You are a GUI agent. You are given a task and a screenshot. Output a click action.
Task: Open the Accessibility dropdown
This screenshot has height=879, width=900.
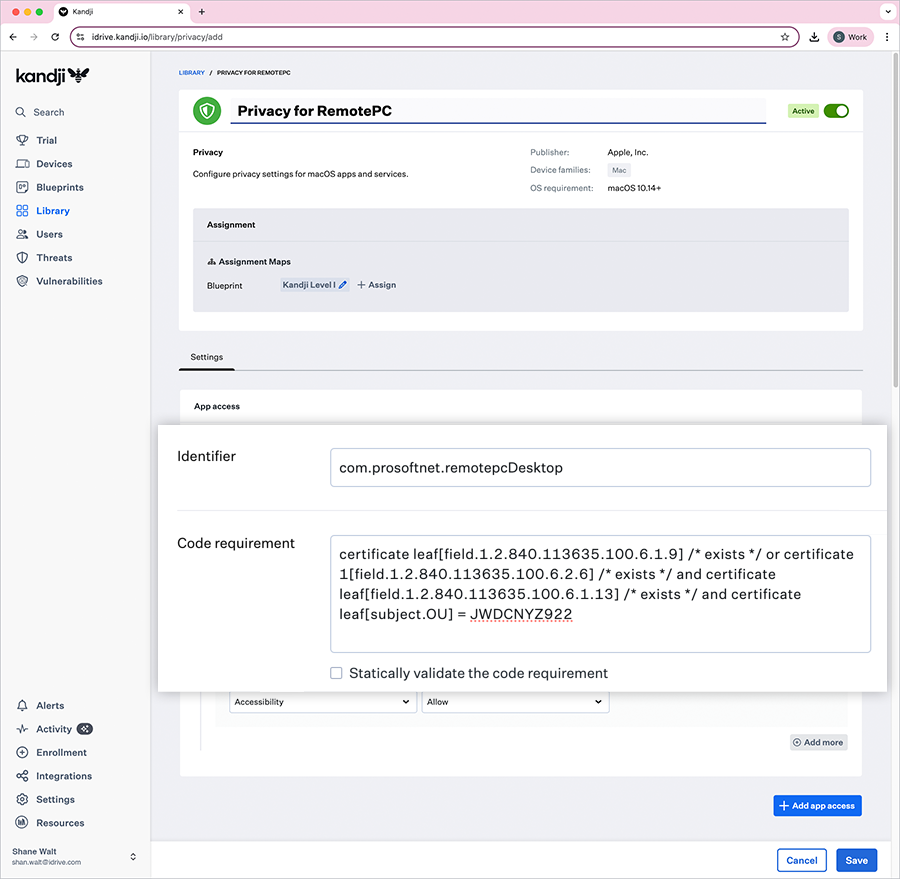322,702
